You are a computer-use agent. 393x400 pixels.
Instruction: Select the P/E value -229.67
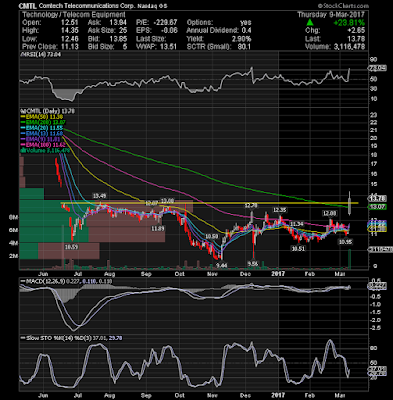coord(165,23)
